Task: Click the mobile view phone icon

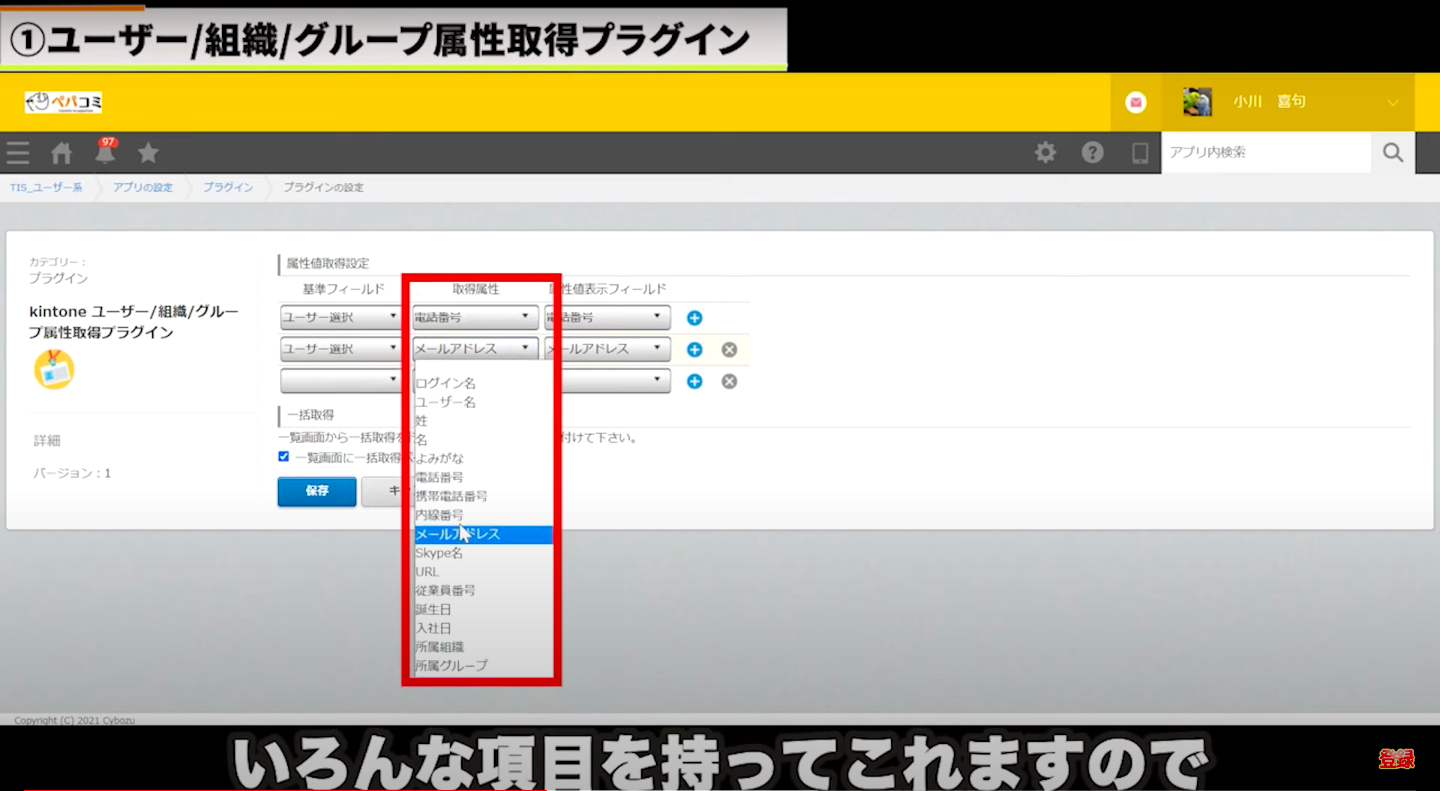Action: tap(1139, 153)
